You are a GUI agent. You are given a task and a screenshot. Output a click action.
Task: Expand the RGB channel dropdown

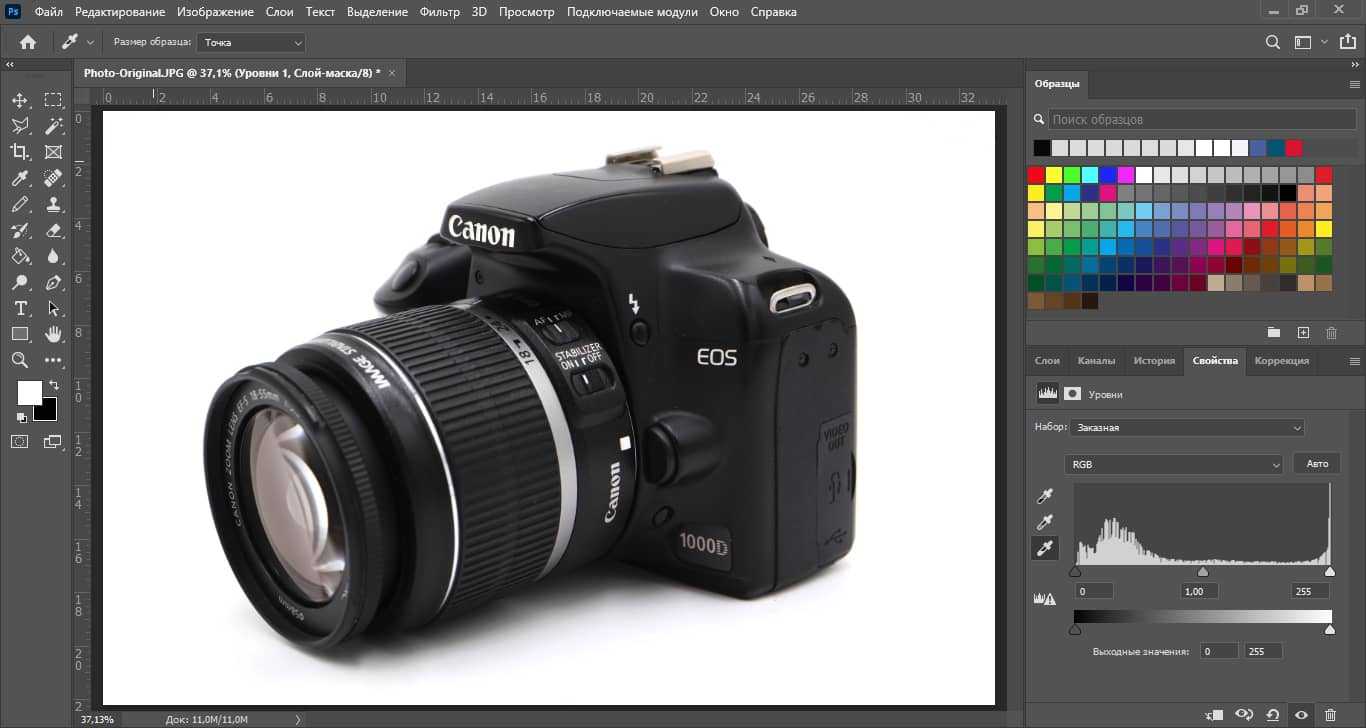tap(1174, 464)
